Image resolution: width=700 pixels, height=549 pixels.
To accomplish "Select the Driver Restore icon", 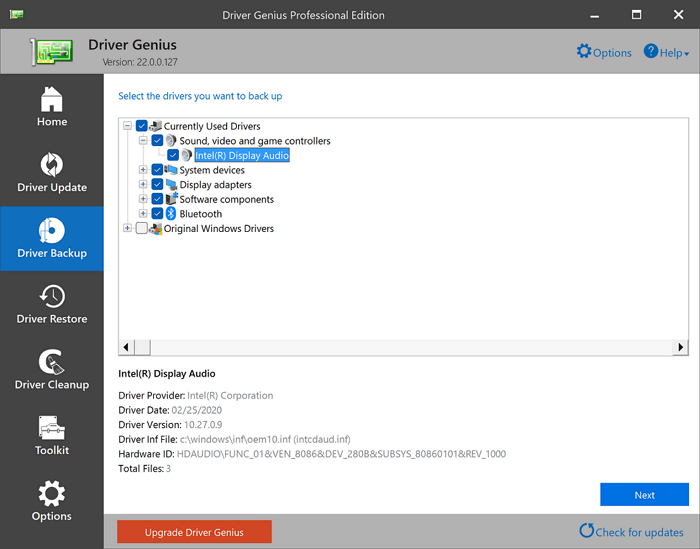I will pyautogui.click(x=52, y=296).
